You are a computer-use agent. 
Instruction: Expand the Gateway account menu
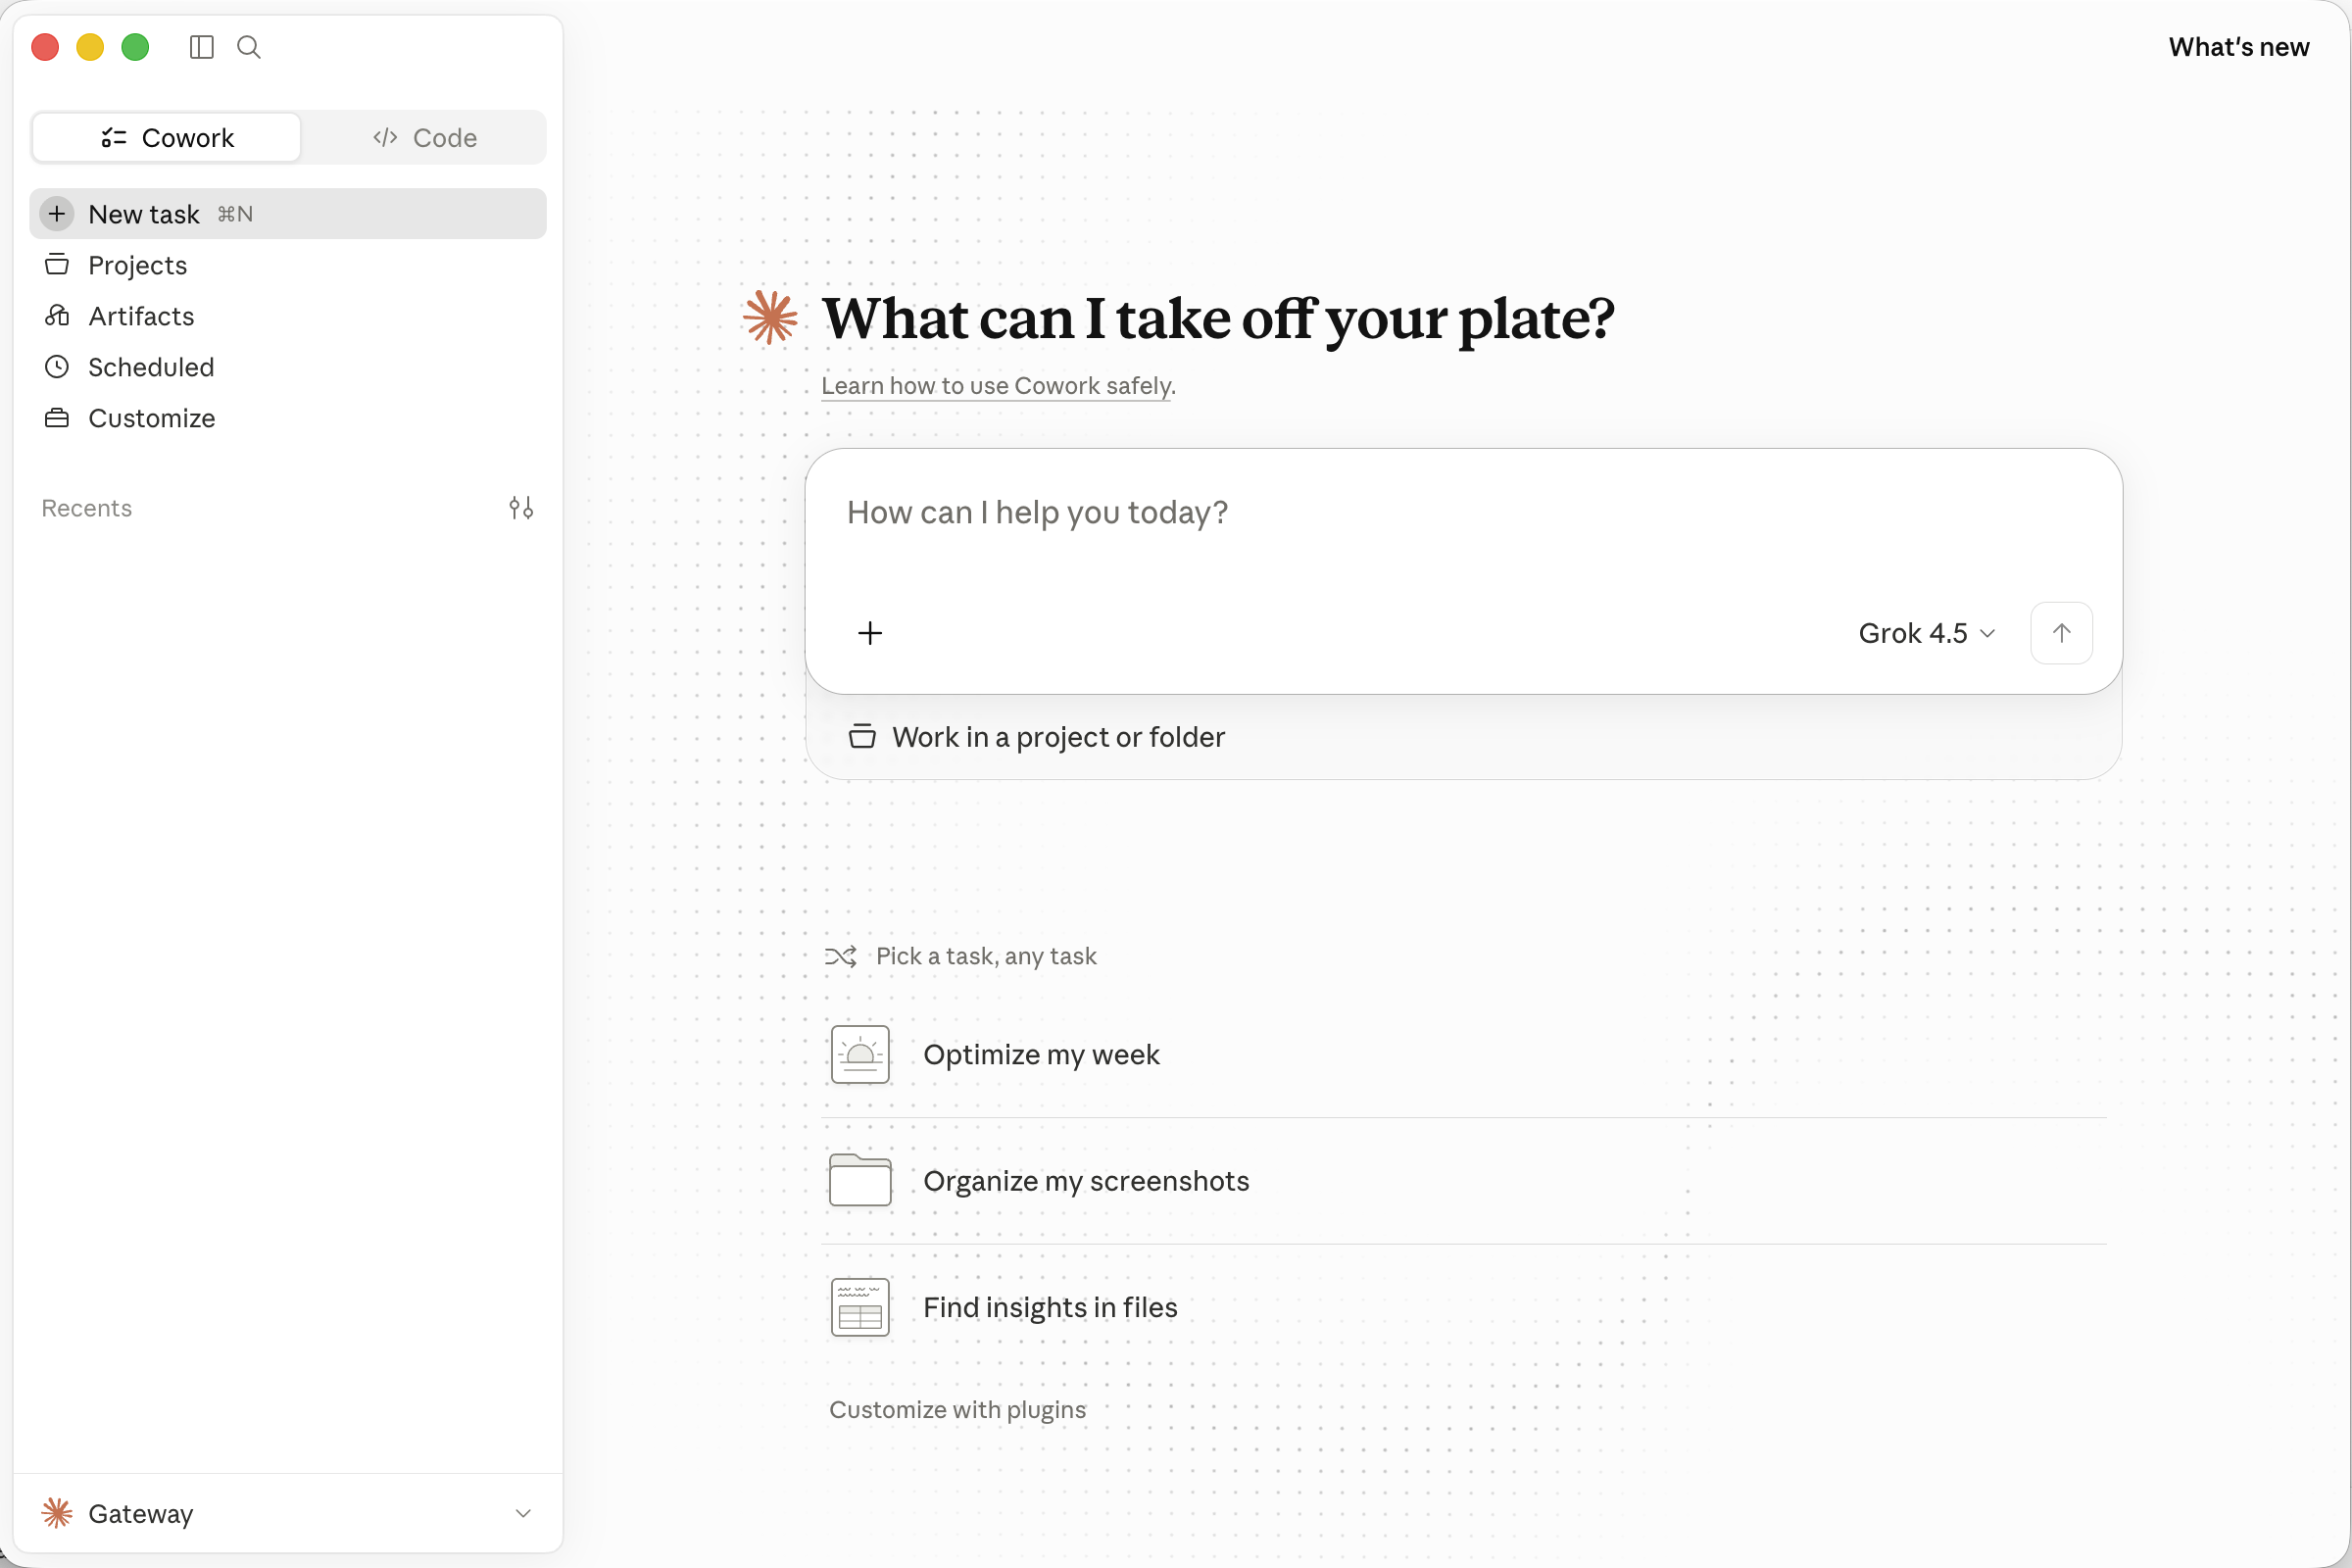tap(288, 1513)
